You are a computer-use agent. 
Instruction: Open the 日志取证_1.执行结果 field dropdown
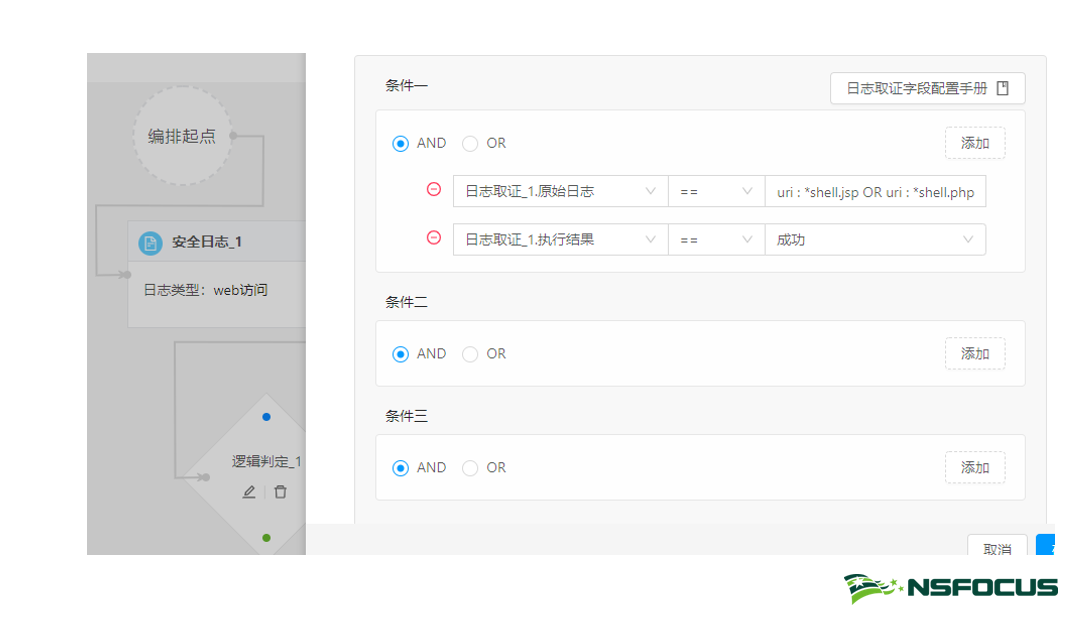(560, 240)
